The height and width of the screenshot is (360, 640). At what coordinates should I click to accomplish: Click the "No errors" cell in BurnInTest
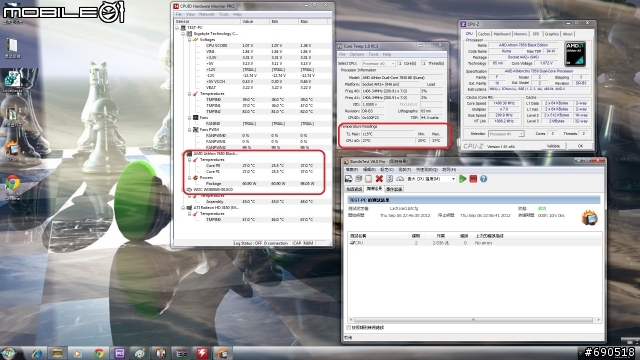[x=483, y=243]
